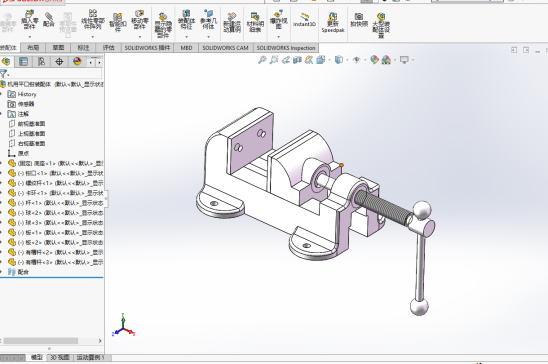Open the 3D 视图 bottom tab
The height and width of the screenshot is (364, 548).
[x=59, y=357]
